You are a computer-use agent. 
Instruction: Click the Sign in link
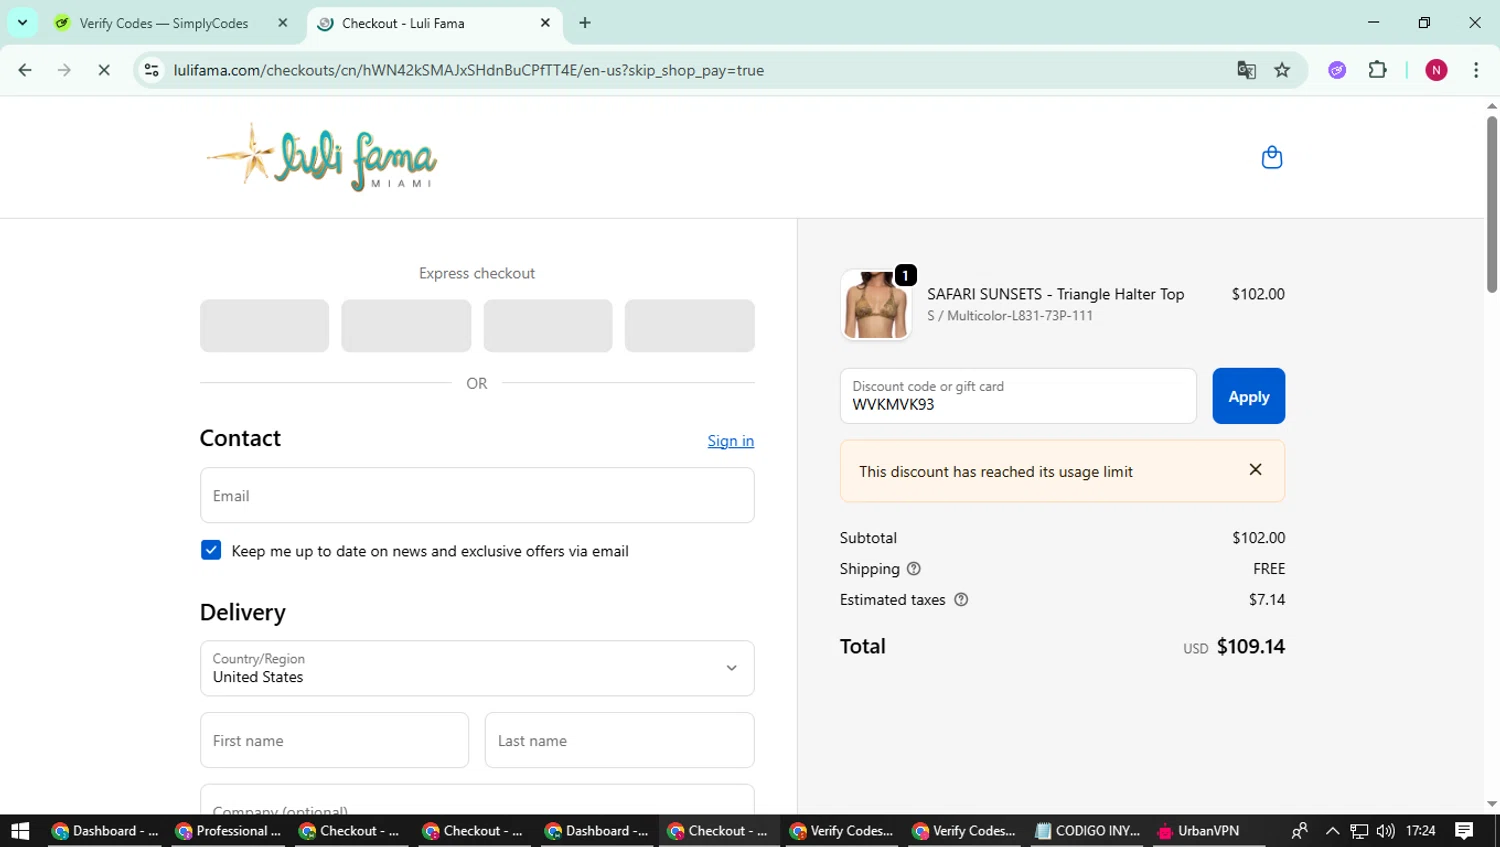pos(730,441)
